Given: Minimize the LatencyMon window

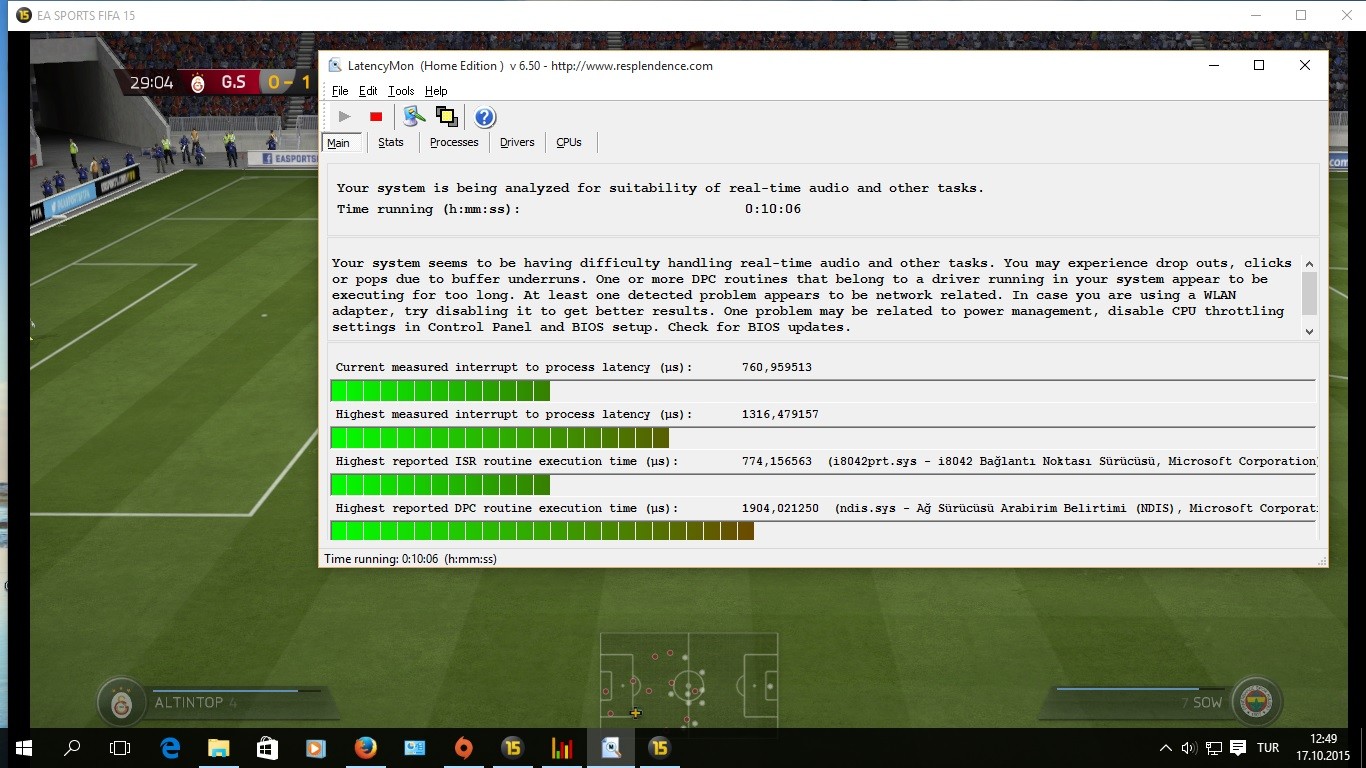Looking at the screenshot, I should click(1213, 65).
